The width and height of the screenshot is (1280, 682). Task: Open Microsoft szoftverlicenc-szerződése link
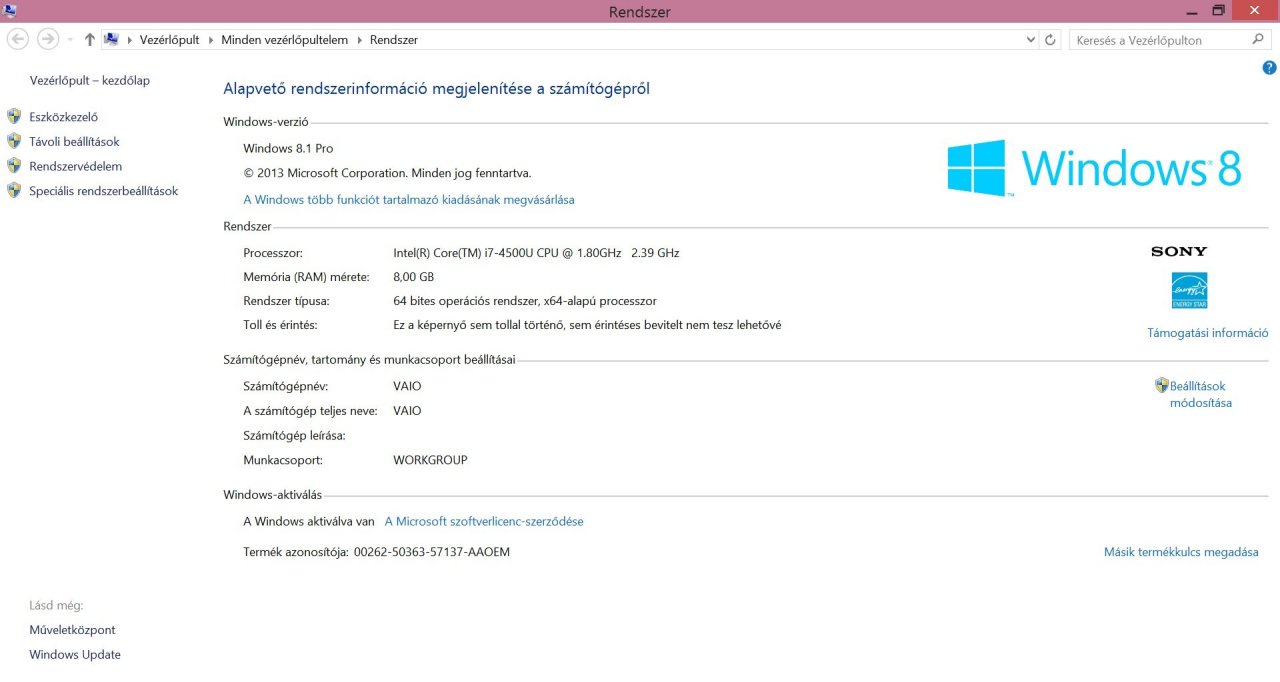pyautogui.click(x=484, y=522)
